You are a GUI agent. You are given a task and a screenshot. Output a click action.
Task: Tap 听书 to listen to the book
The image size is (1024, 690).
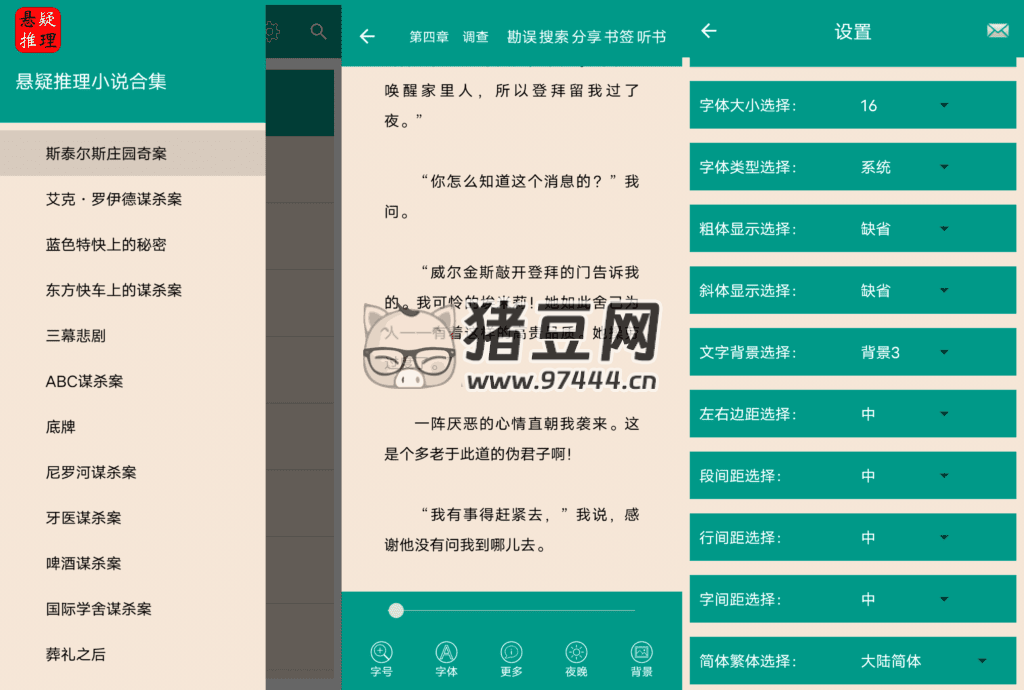tap(651, 37)
